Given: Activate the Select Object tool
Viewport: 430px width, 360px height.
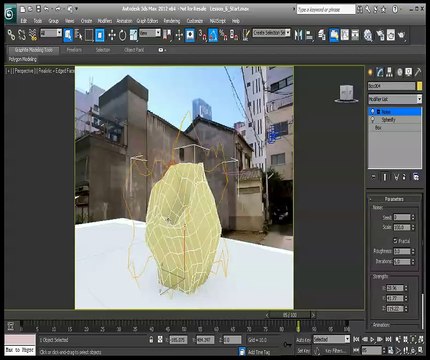Looking at the screenshot, I should (x=68, y=35).
